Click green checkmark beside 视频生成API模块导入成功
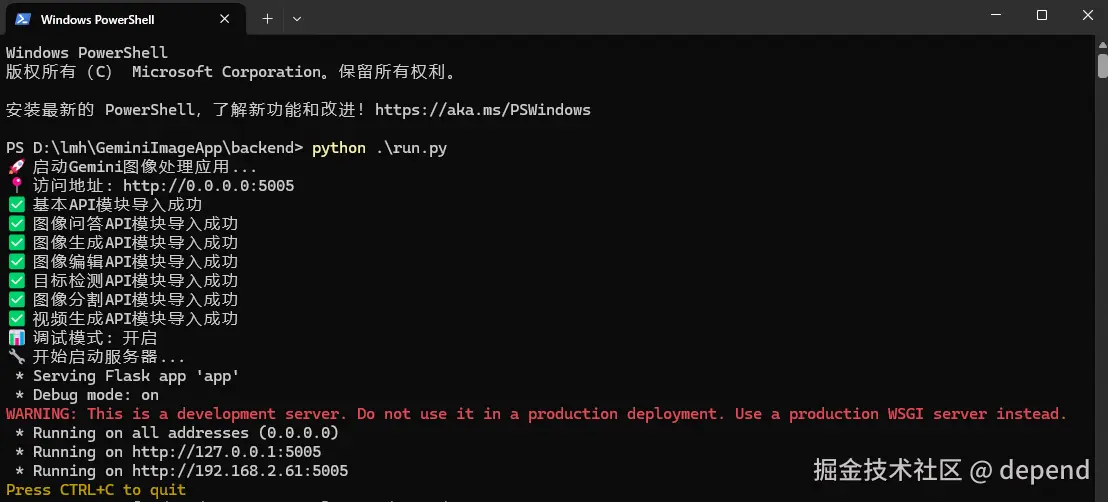Image resolution: width=1108 pixels, height=502 pixels. click(x=16, y=319)
